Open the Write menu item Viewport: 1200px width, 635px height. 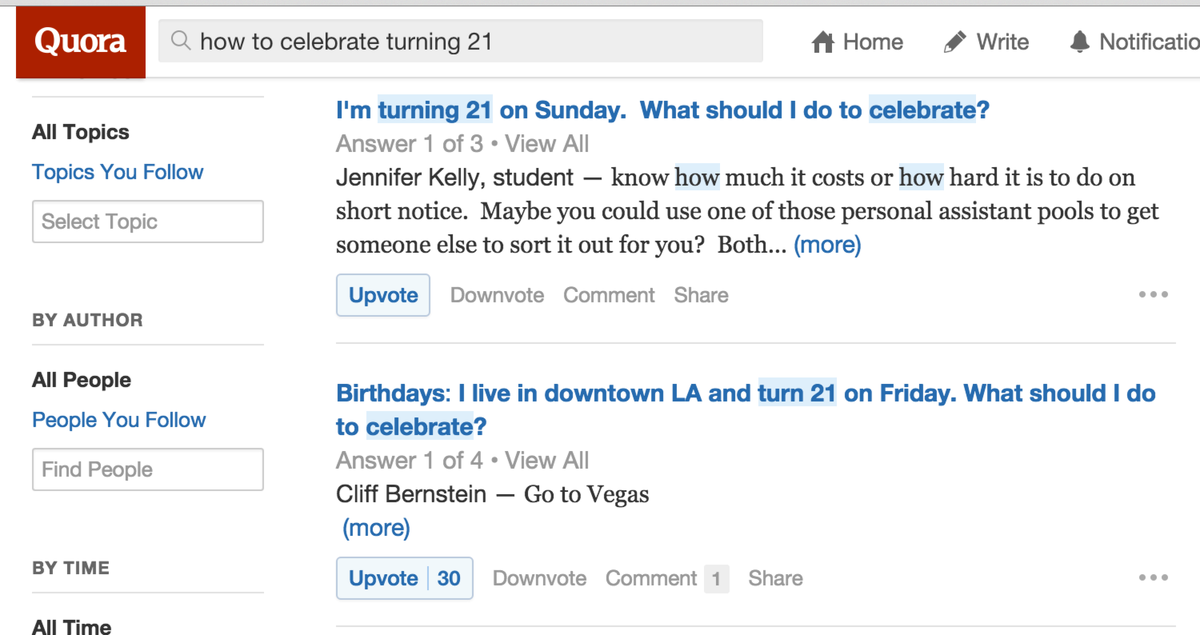pyautogui.click(x=987, y=42)
